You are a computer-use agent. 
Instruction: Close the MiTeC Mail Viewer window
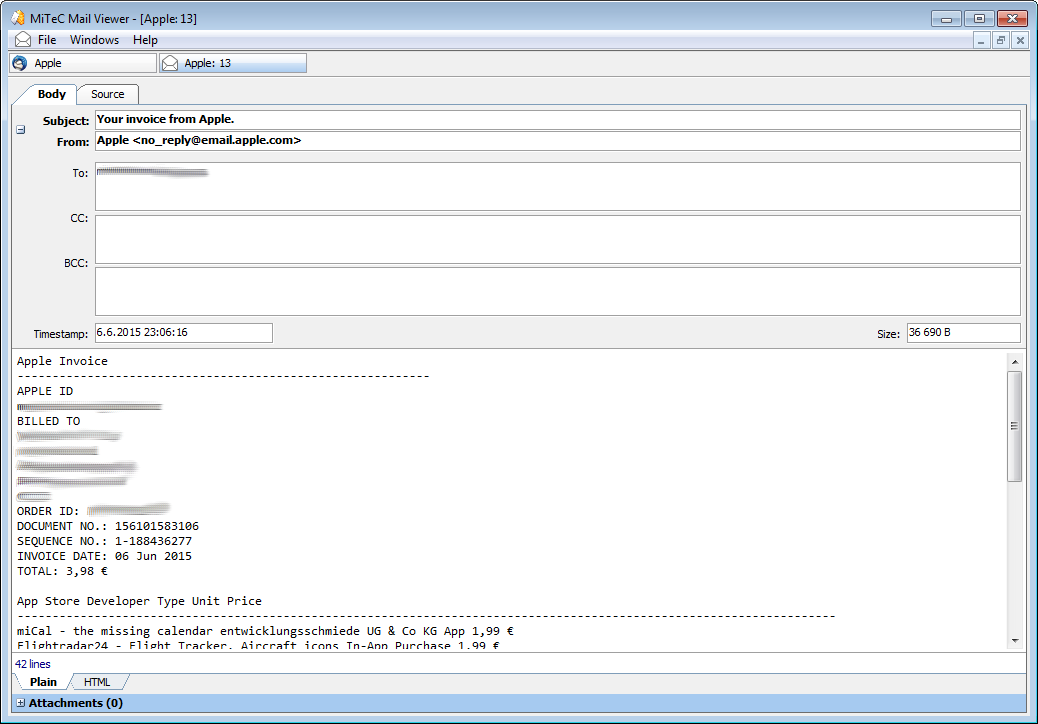pos(1012,19)
